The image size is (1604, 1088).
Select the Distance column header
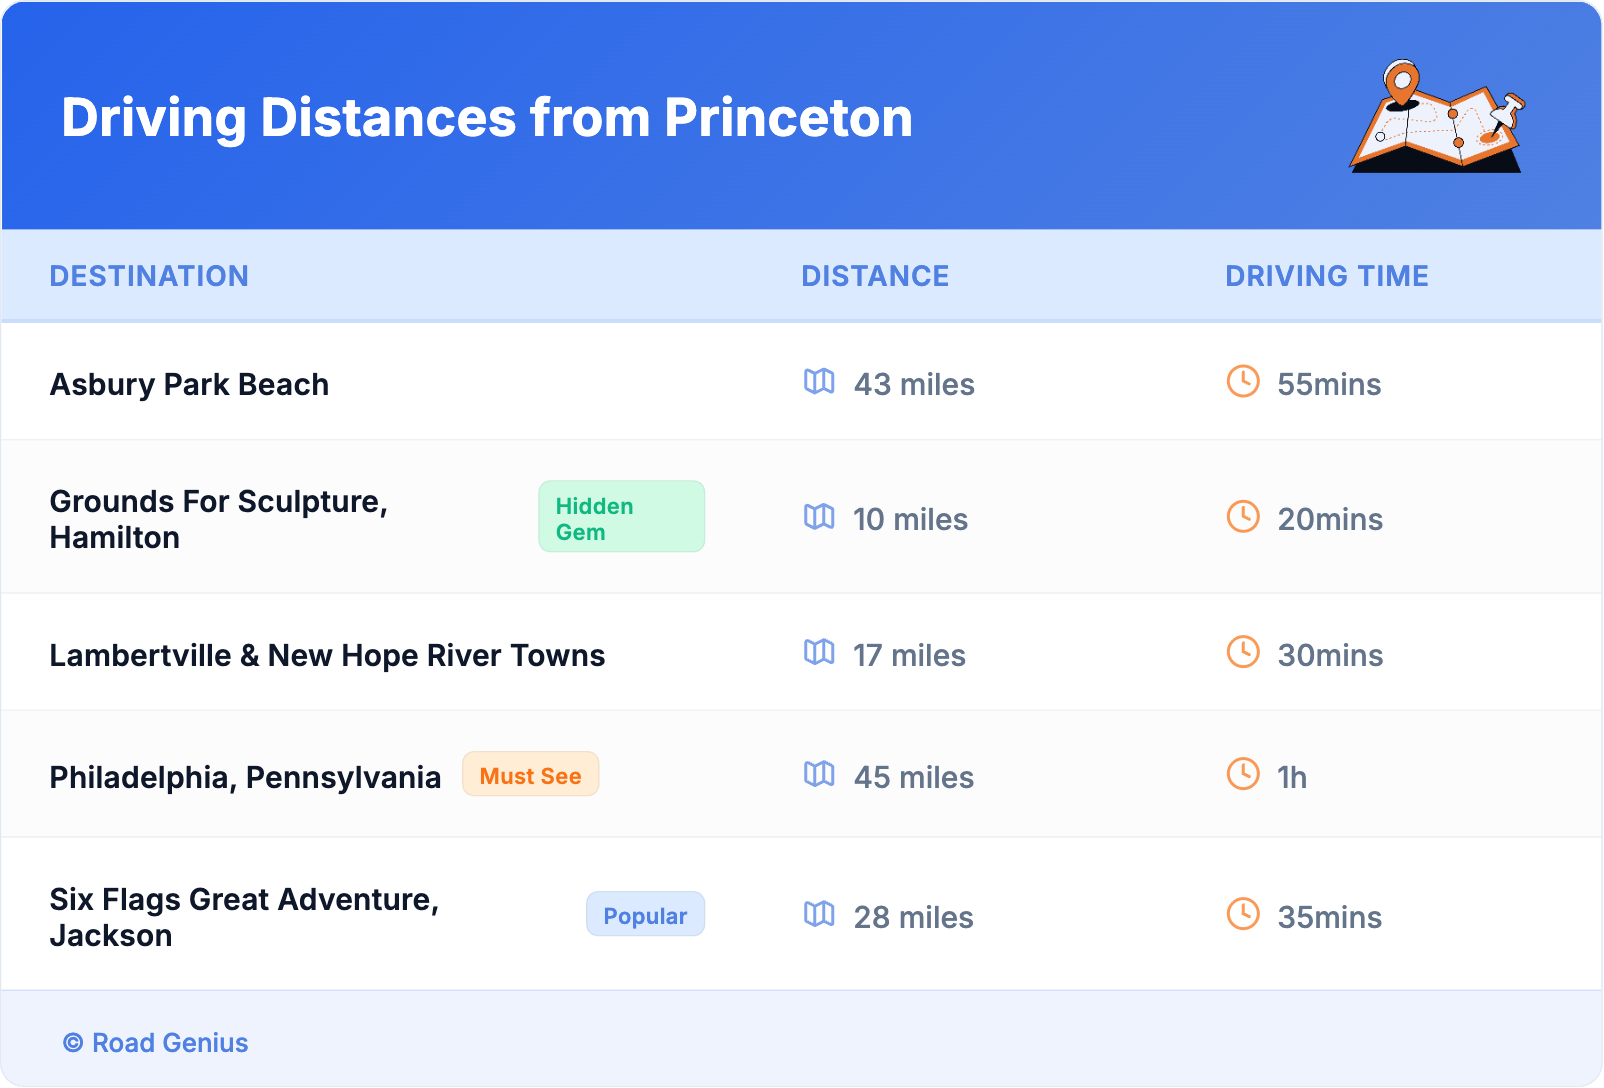click(x=875, y=276)
